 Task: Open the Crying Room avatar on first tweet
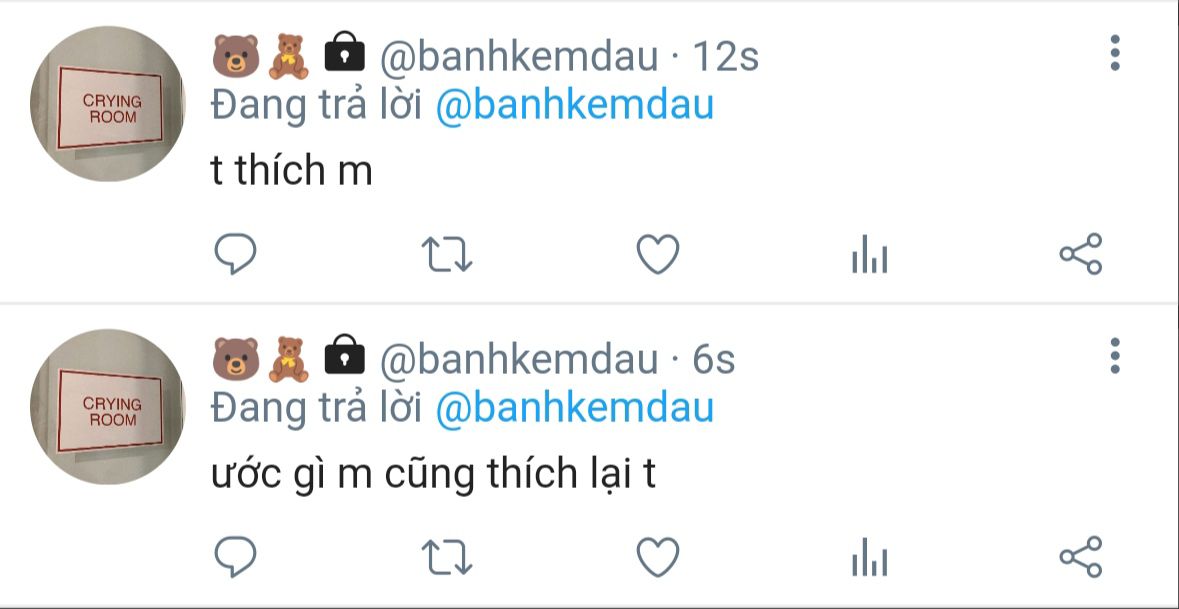tap(107, 104)
